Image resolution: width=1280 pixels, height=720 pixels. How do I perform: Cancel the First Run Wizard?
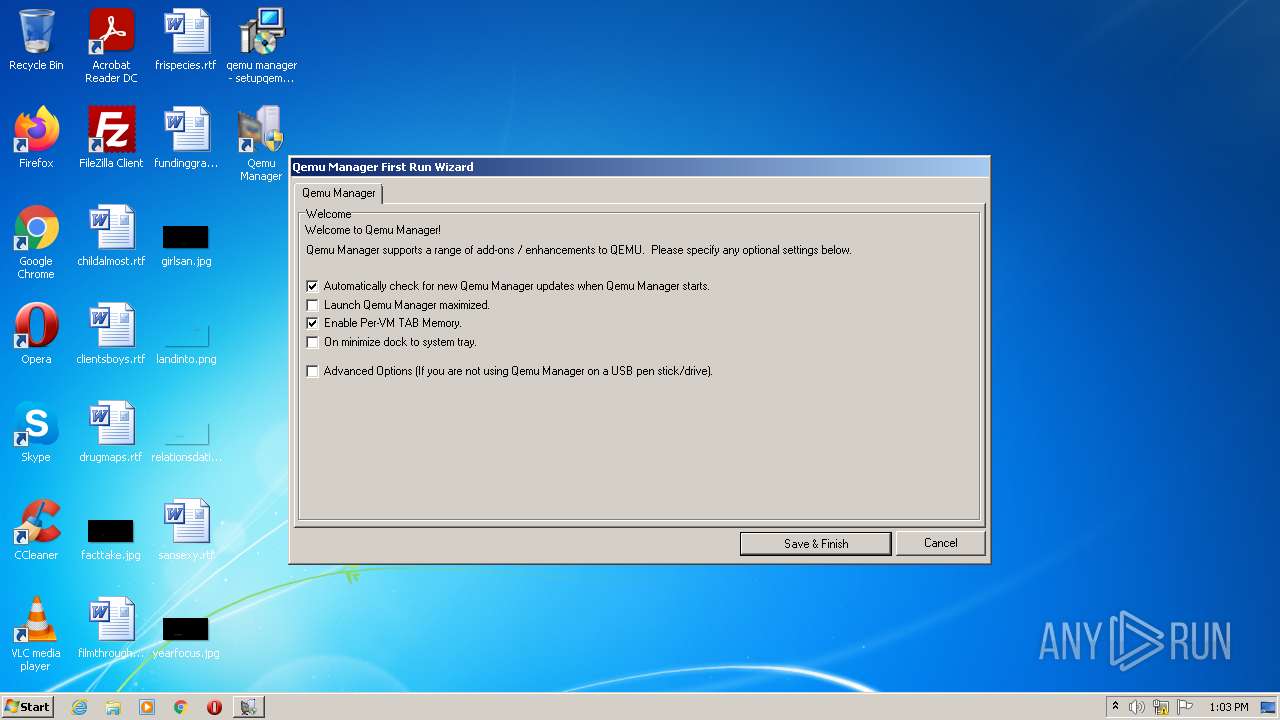click(940, 543)
